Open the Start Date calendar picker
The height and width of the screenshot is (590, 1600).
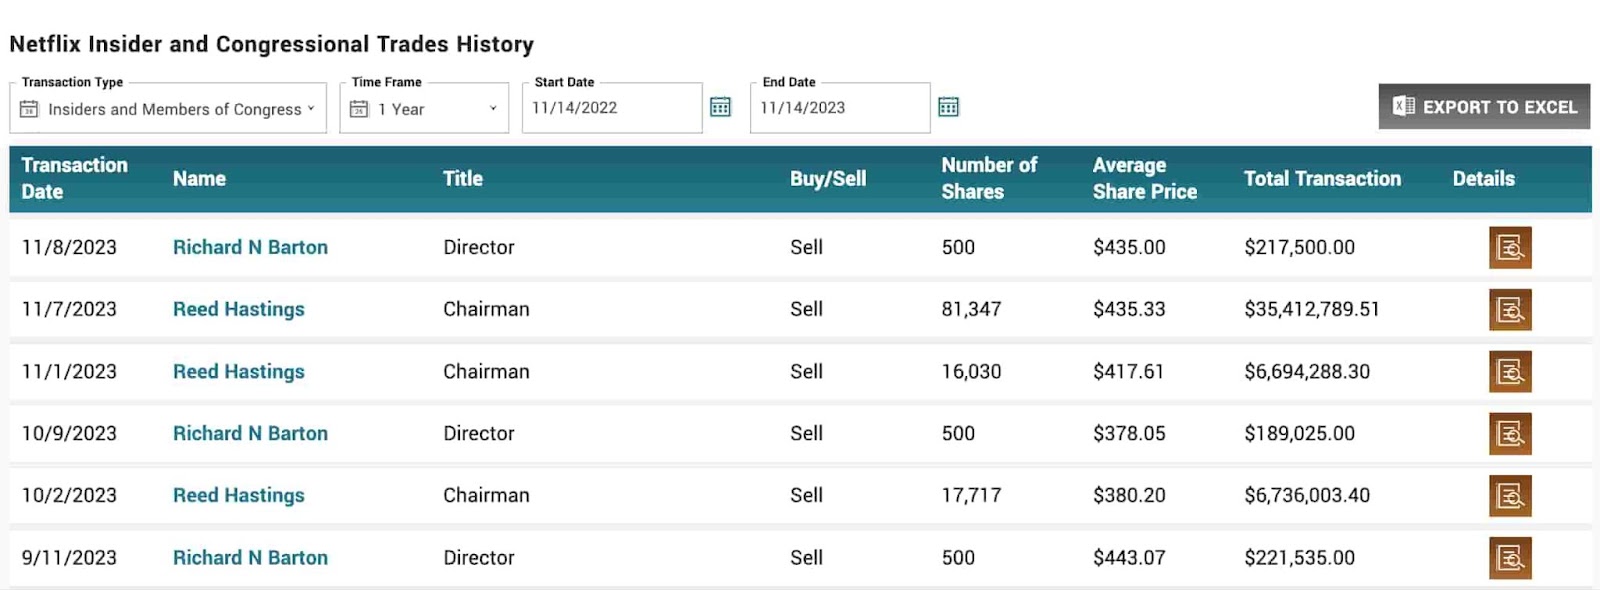[x=720, y=107]
